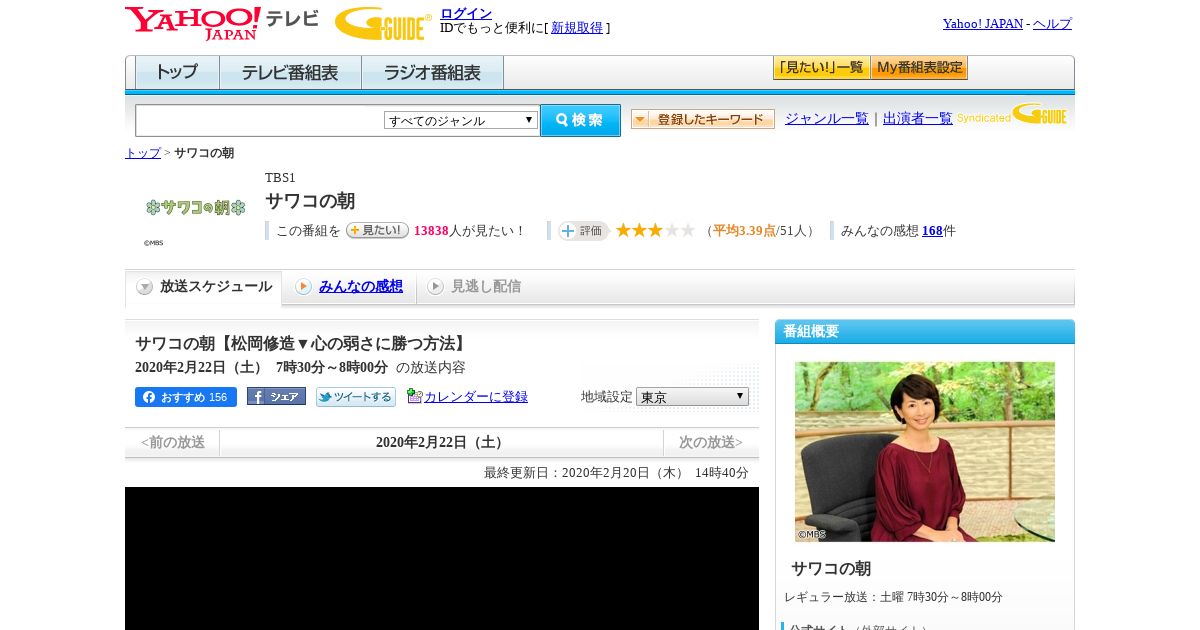The height and width of the screenshot is (630, 1200).
Task: Click the レギュラー放送 schedule text
Action: (x=893, y=597)
